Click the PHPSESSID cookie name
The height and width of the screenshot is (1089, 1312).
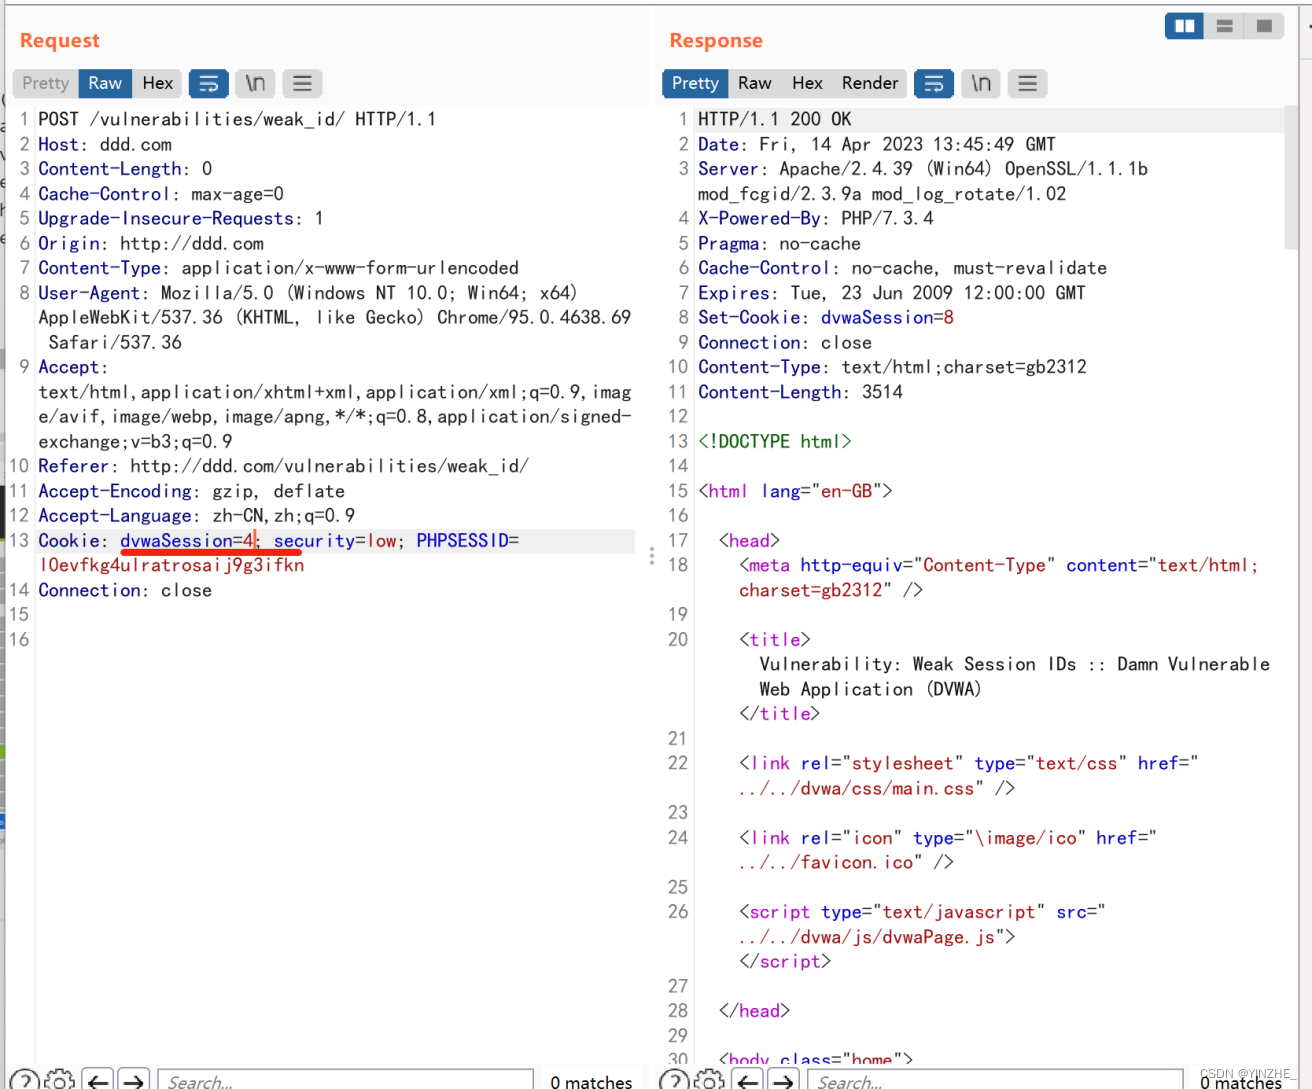[x=462, y=541]
